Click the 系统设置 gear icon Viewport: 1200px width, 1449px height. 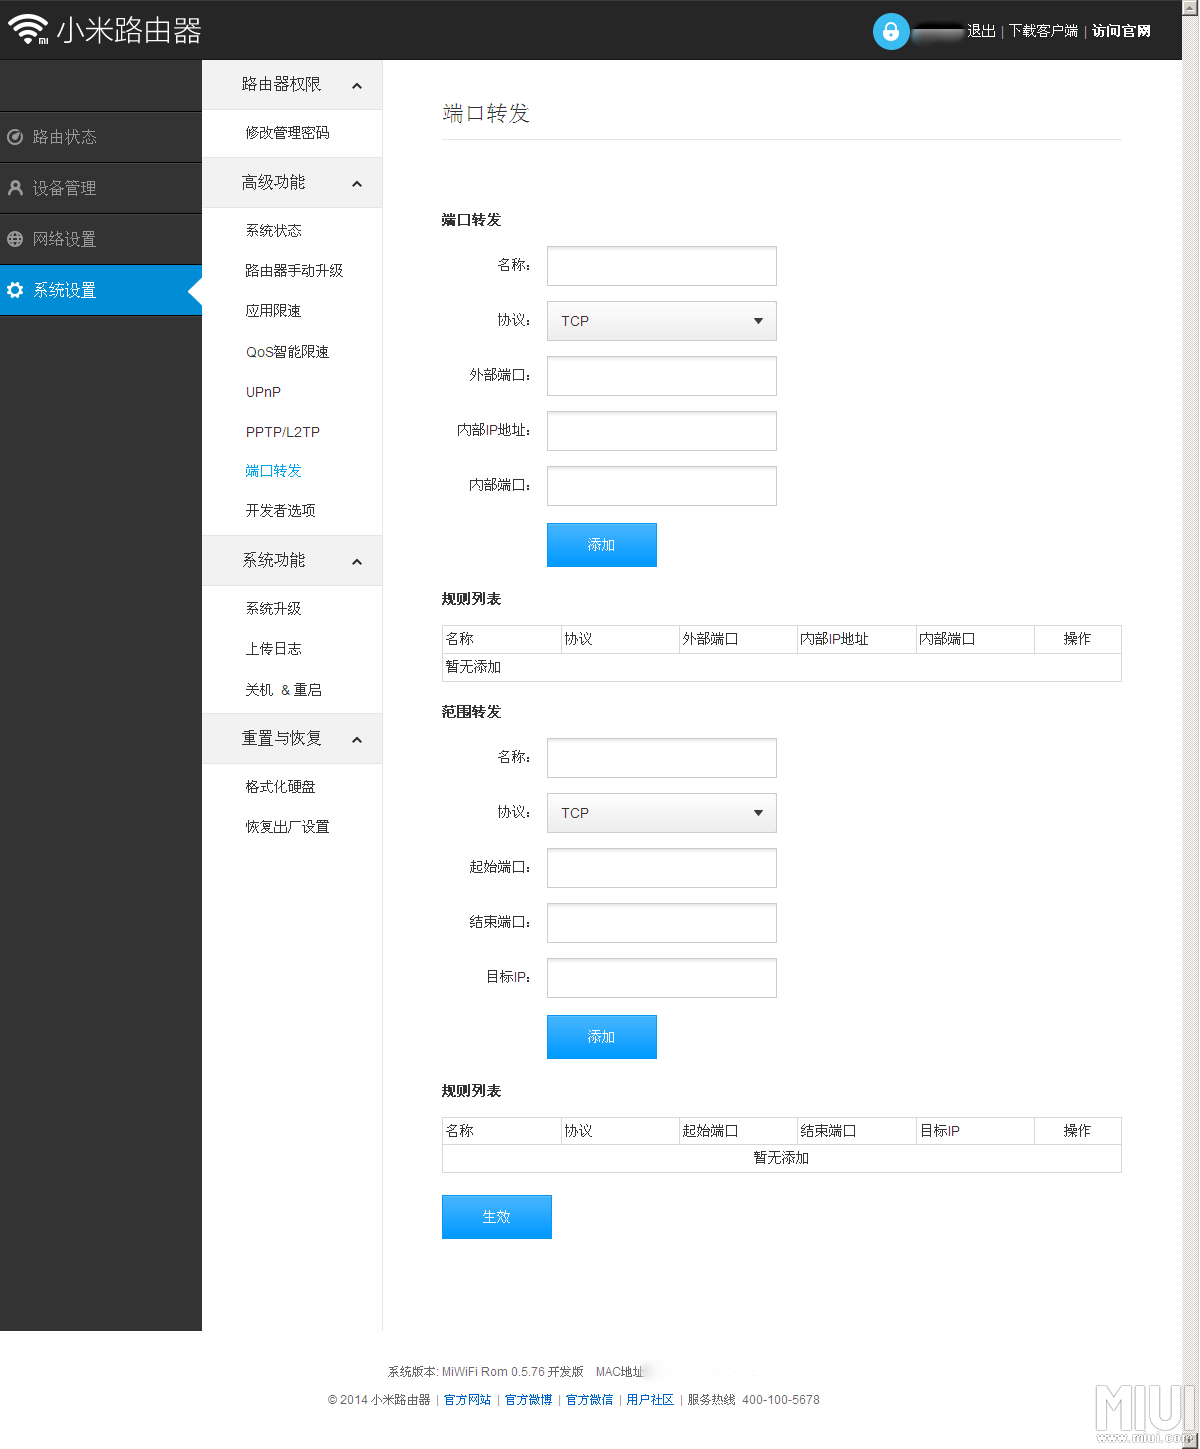(15, 290)
